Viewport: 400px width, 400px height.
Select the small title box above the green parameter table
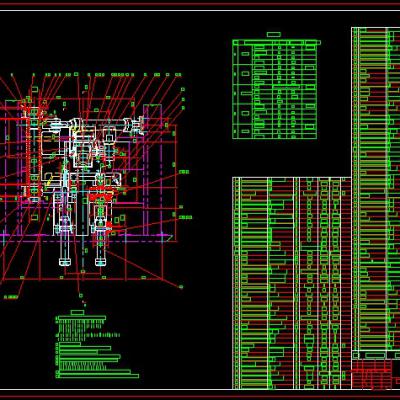(x=274, y=34)
